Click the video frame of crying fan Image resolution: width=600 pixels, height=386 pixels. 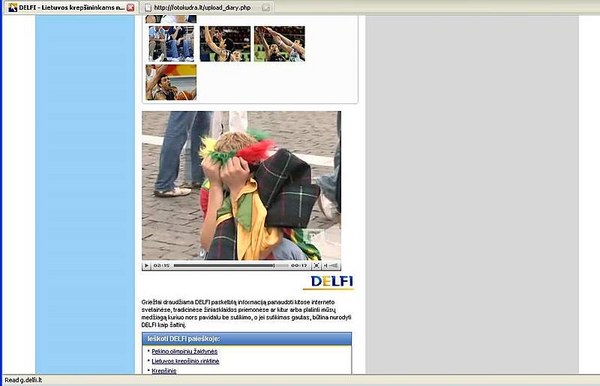241,186
